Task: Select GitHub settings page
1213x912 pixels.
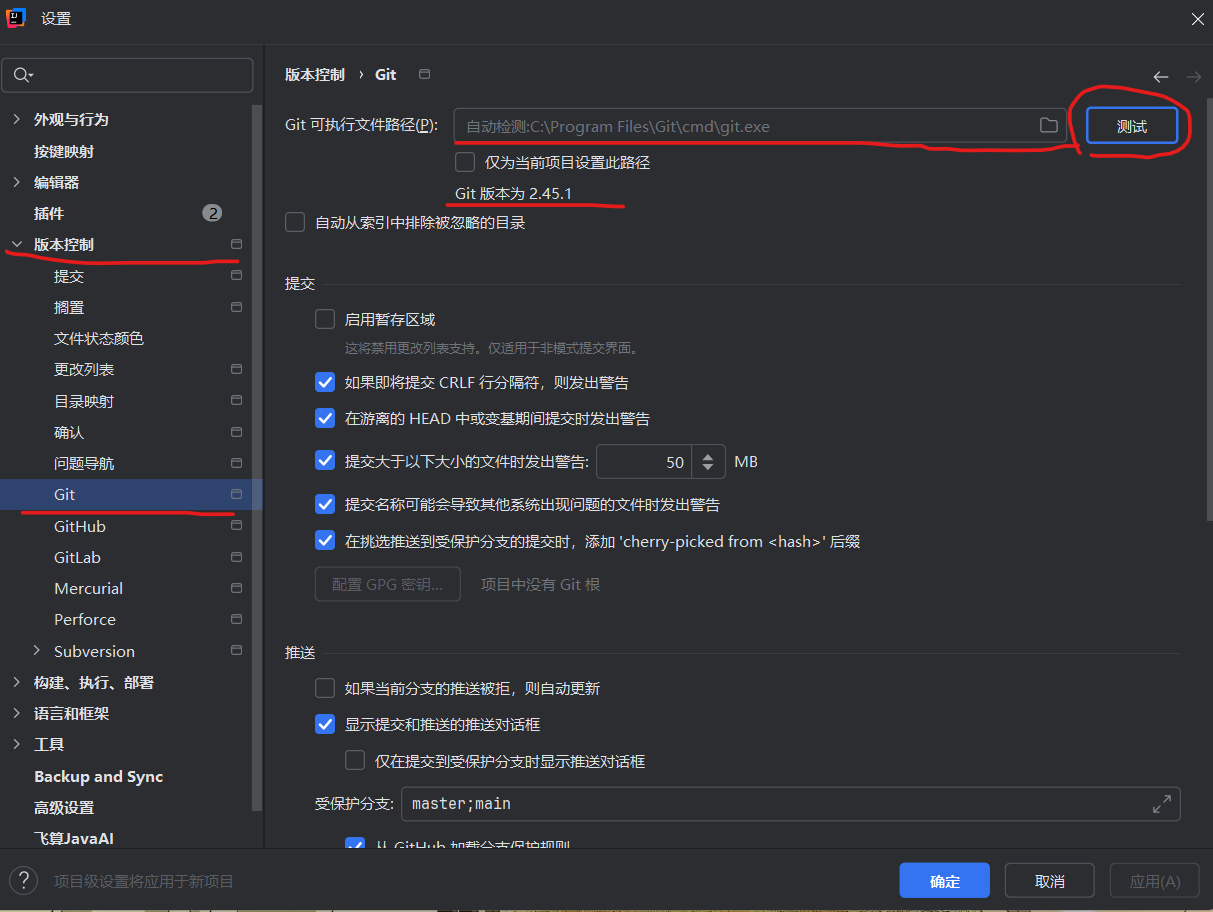Action: (x=80, y=526)
